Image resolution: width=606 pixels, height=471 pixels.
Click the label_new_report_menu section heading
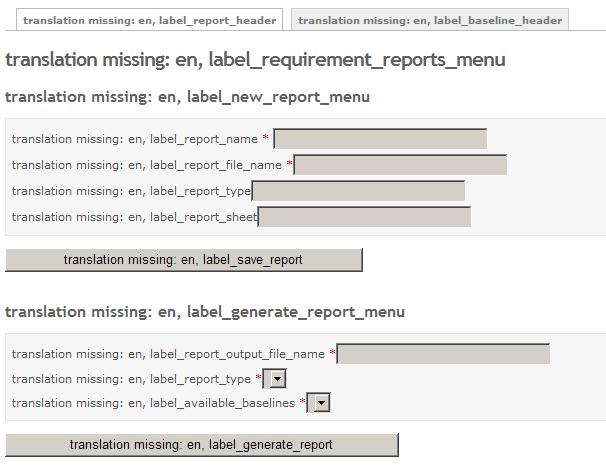(x=187, y=97)
